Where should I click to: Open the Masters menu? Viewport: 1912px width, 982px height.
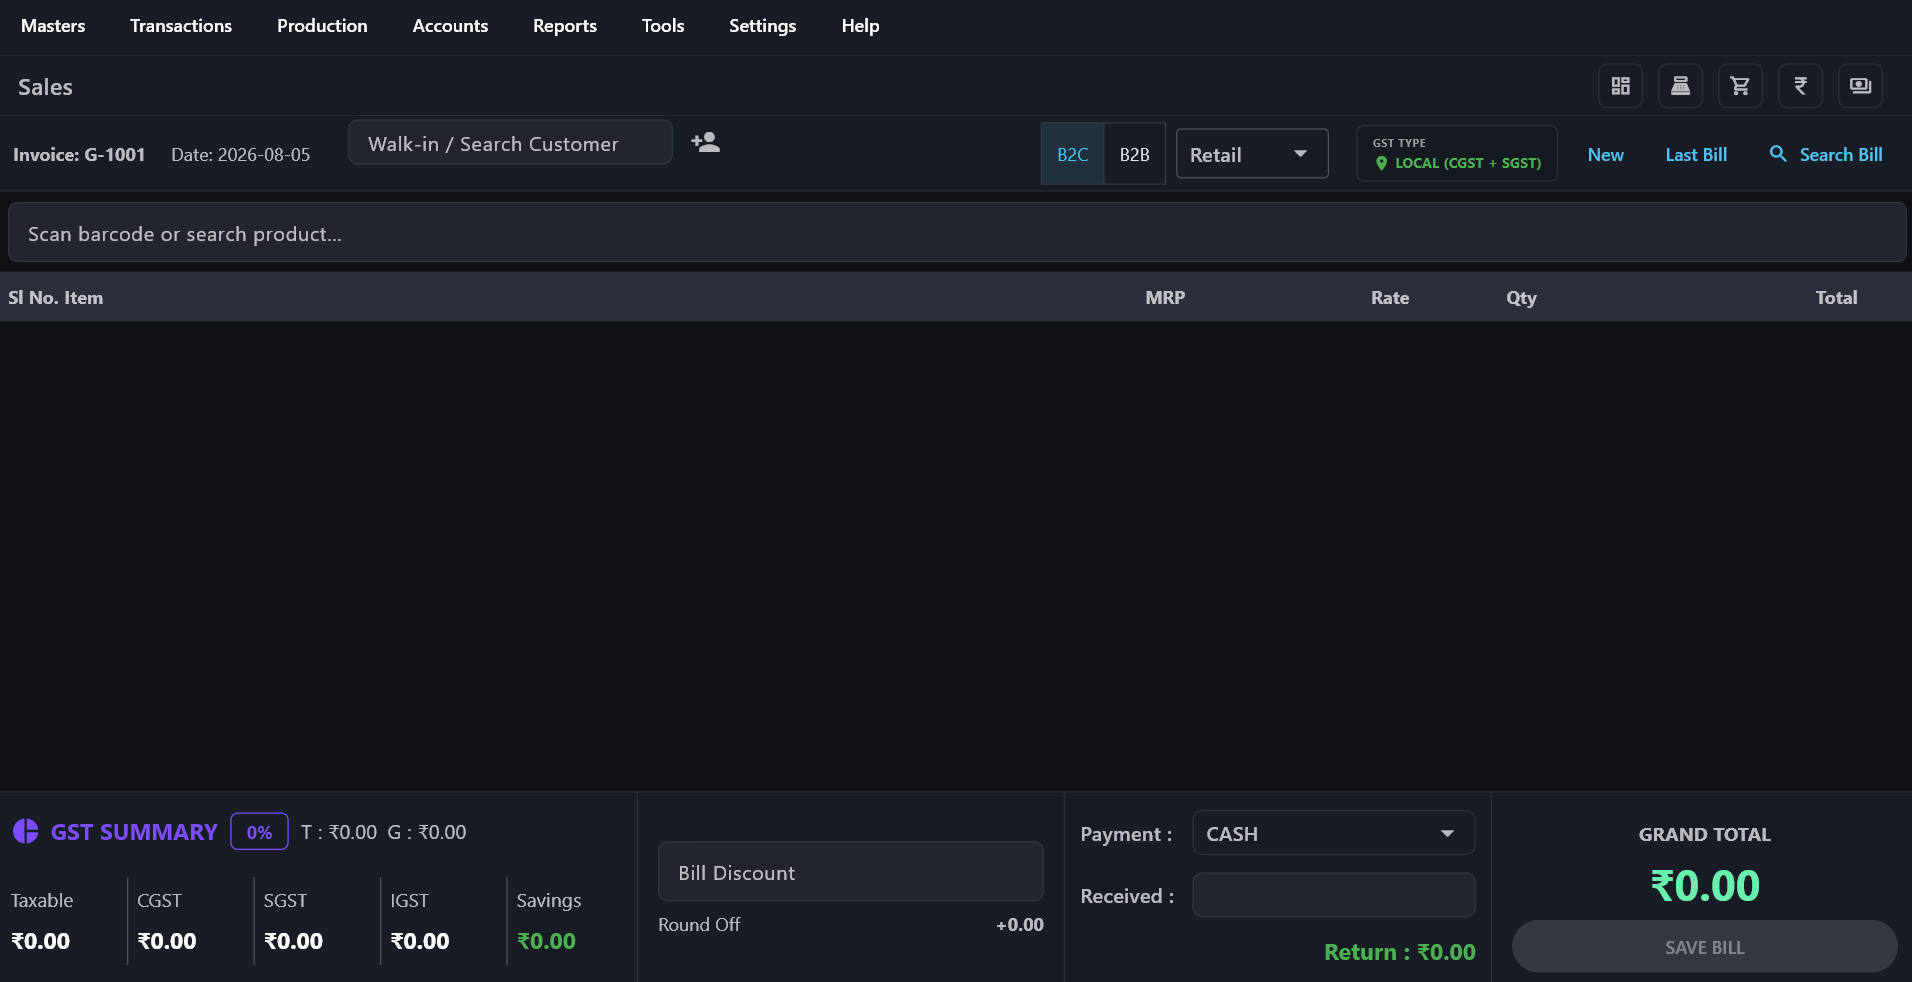[53, 26]
